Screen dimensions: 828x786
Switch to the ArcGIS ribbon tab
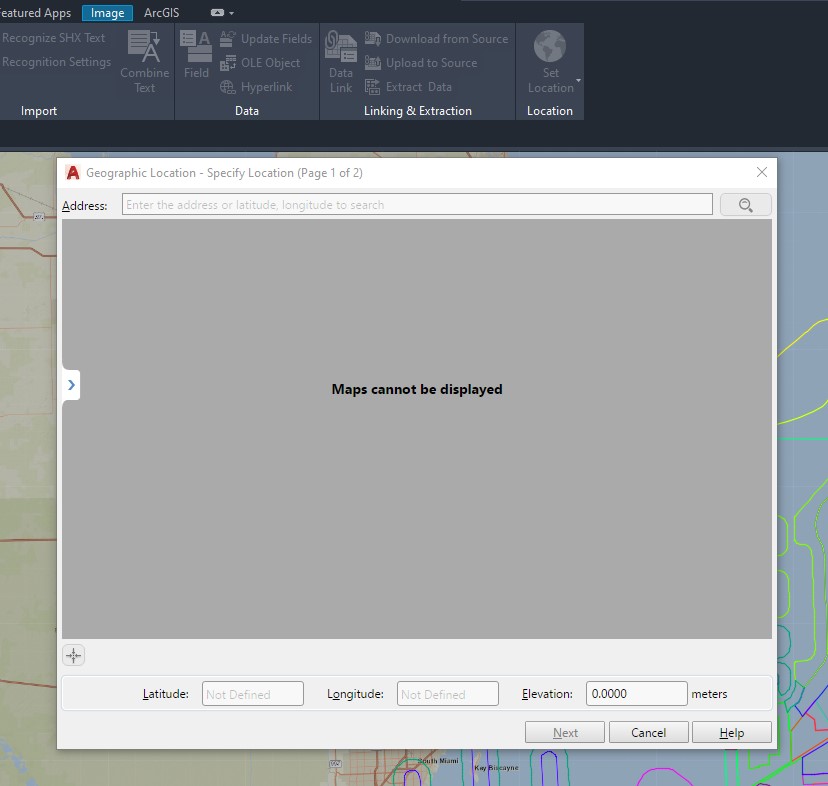(x=162, y=12)
